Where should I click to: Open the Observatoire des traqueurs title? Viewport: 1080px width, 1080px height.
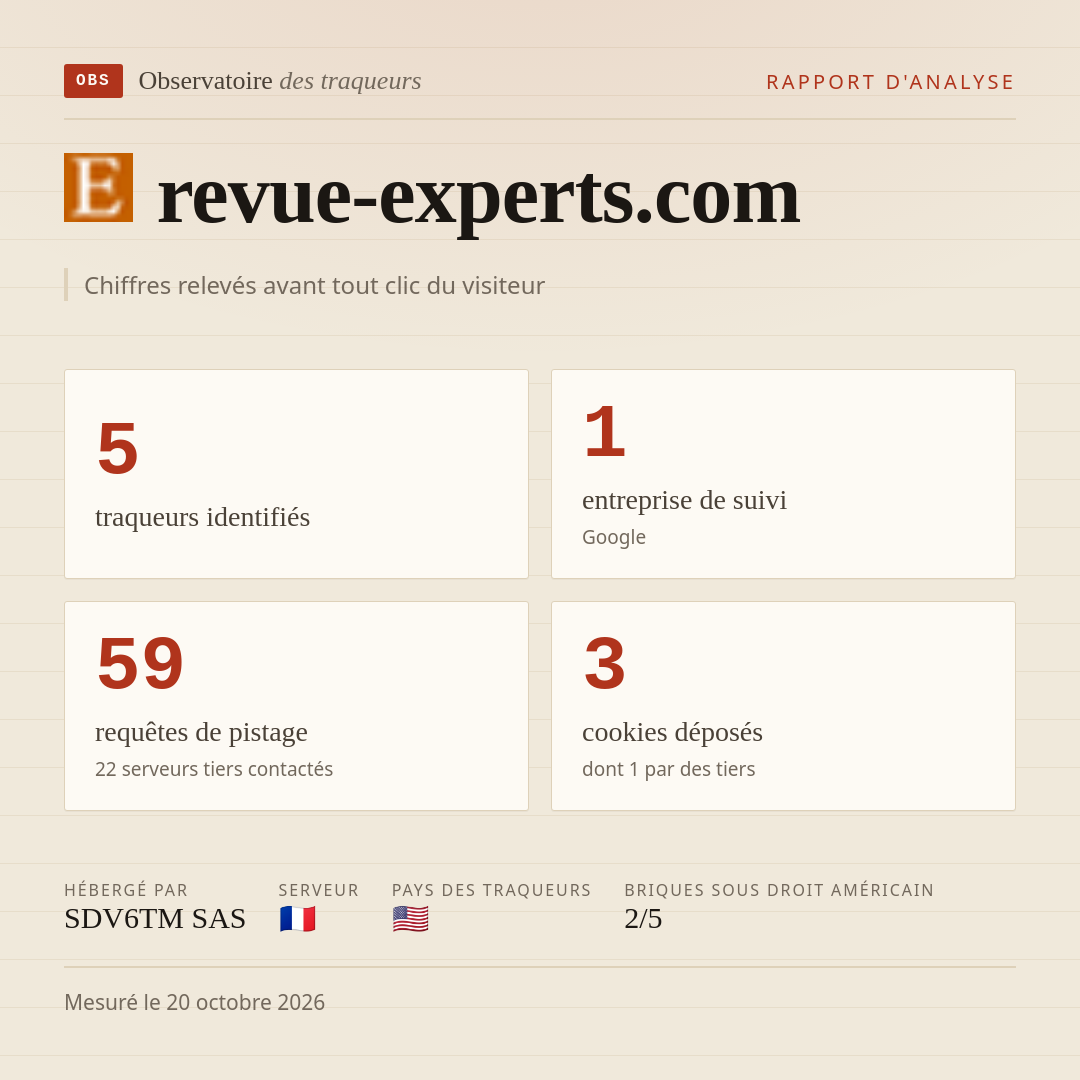280,81
